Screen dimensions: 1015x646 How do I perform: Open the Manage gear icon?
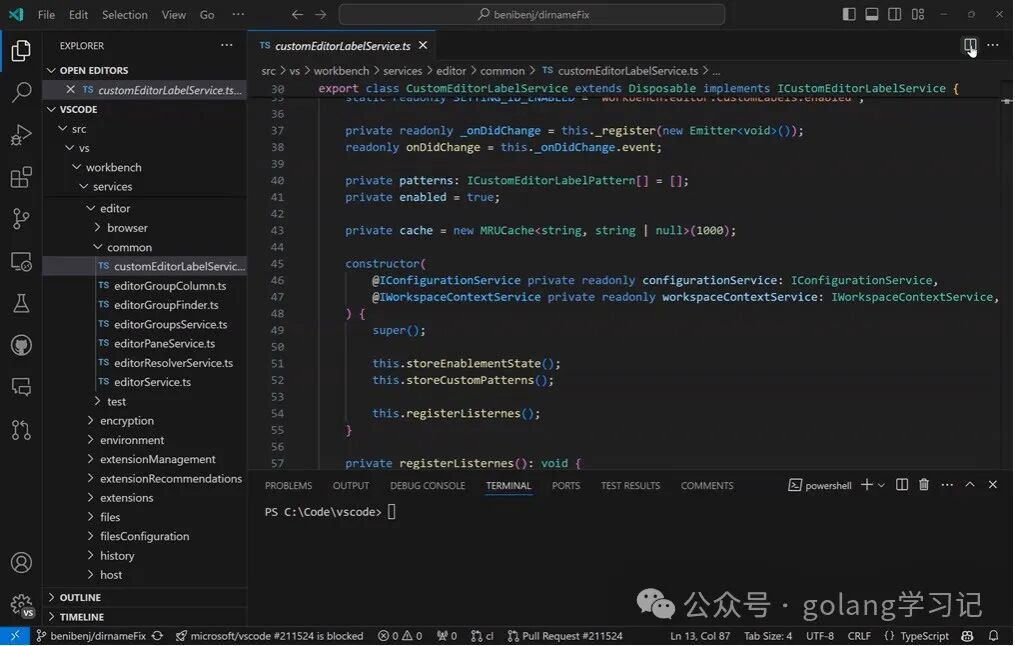coord(21,605)
